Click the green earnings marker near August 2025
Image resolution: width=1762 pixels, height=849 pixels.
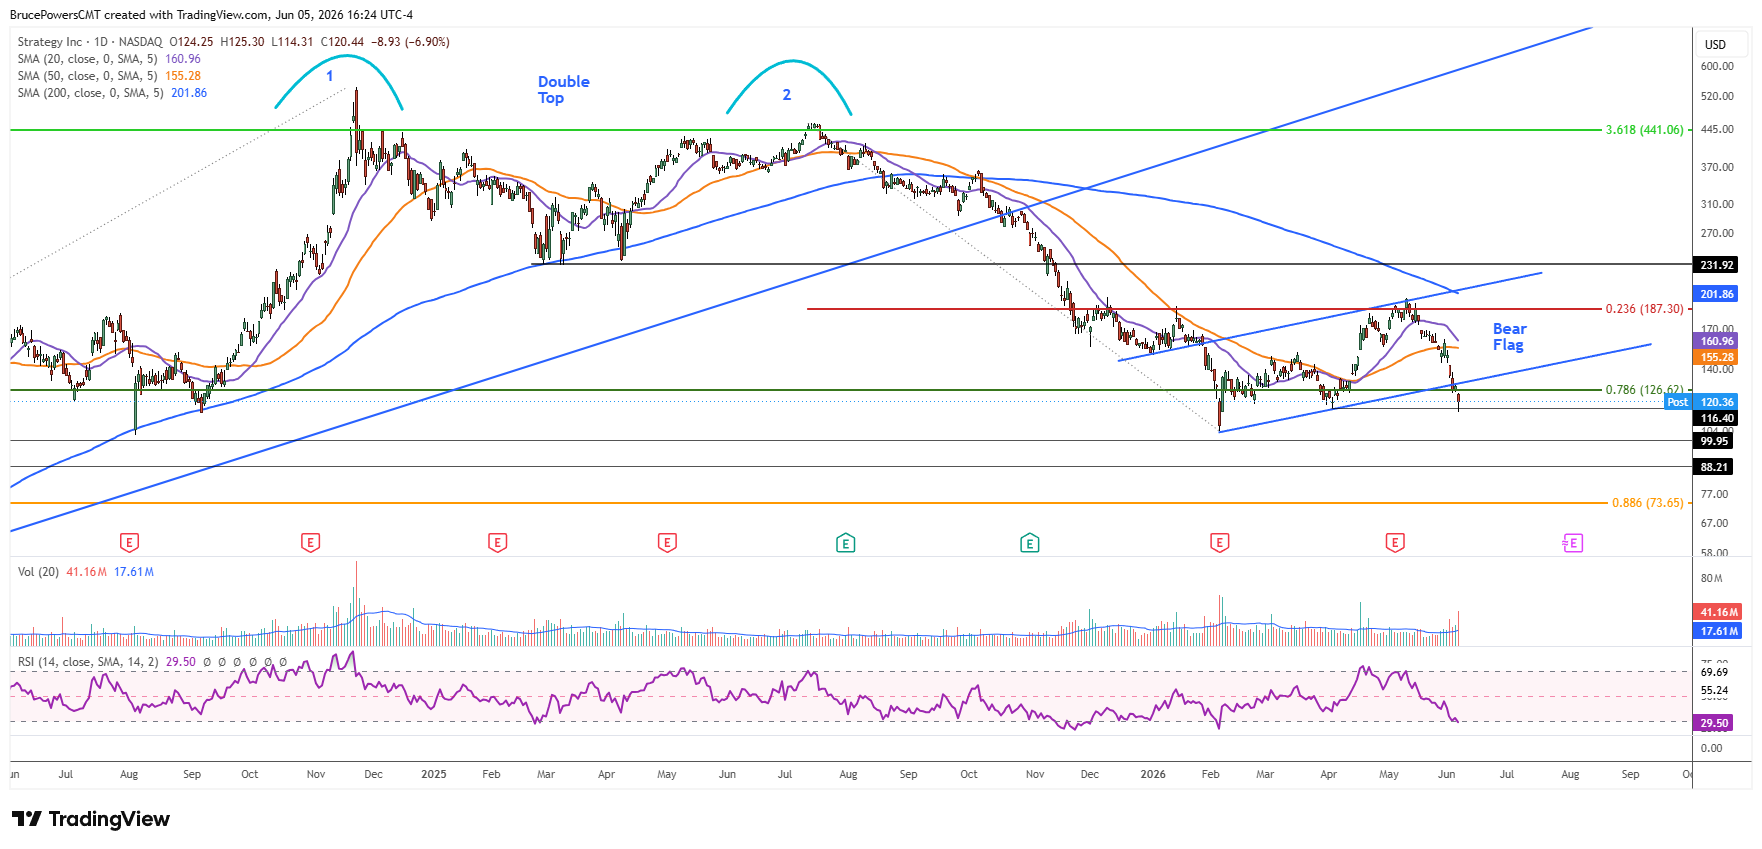point(846,543)
